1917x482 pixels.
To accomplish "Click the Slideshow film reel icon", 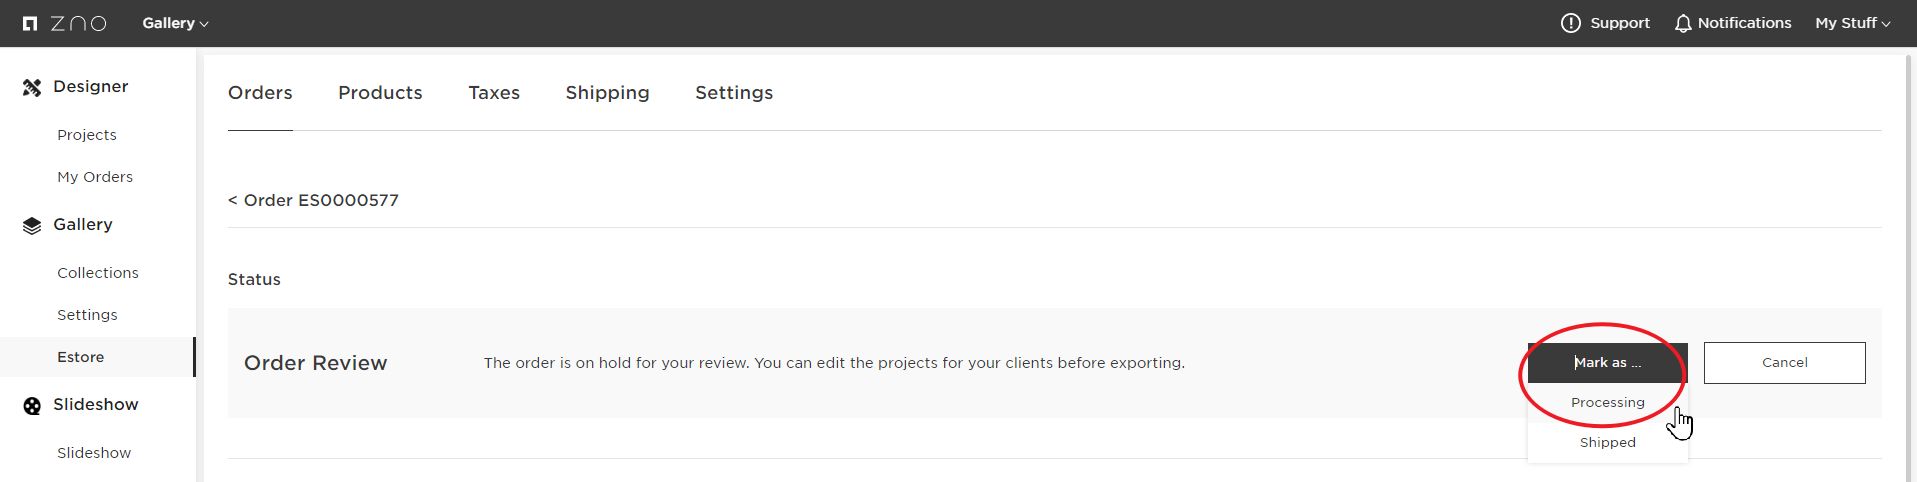I will [x=32, y=405].
